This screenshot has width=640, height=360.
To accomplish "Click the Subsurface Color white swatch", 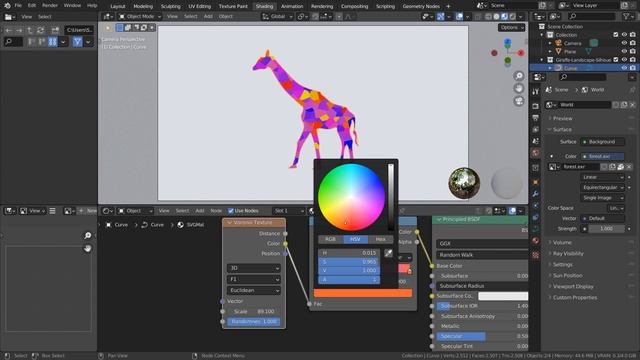I will [503, 296].
